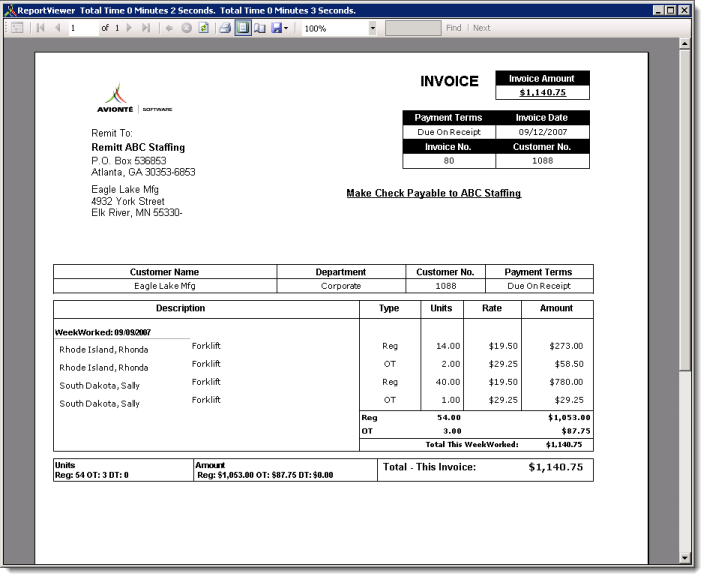The image size is (706, 579).
Task: Click 'Remitt ABC Staffing' heading
Action: [x=138, y=147]
